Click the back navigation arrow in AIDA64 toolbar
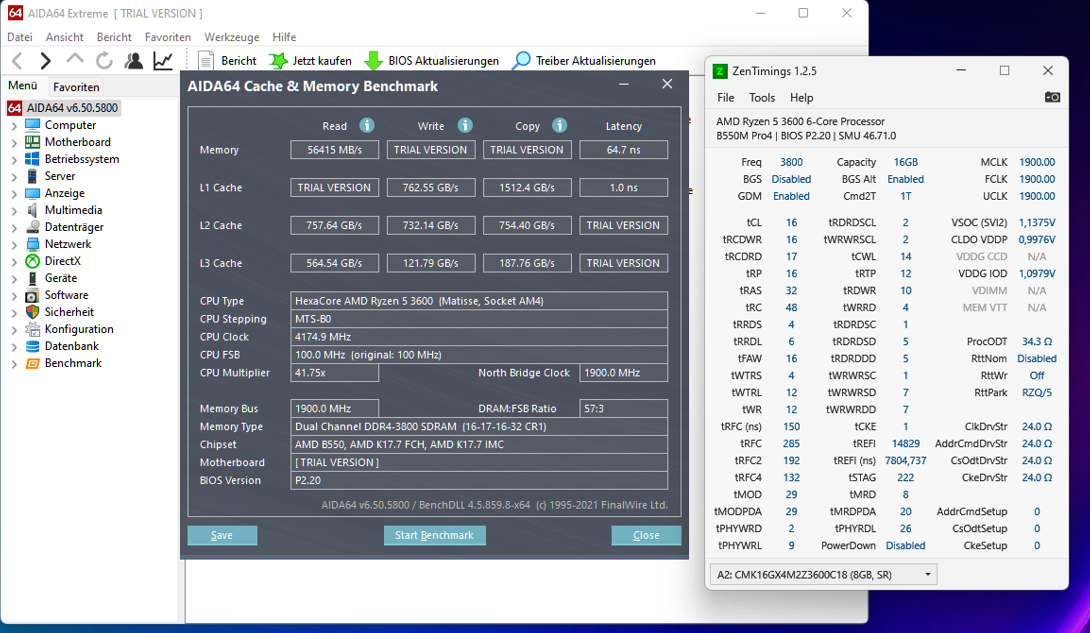 17,61
